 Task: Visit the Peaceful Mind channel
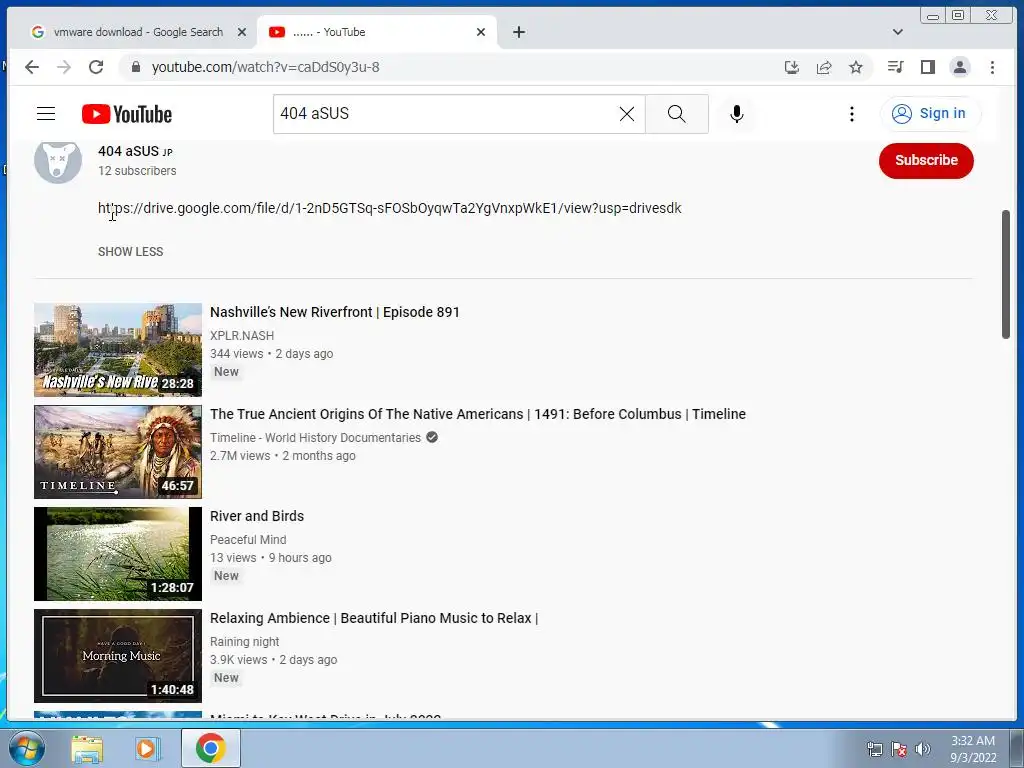point(248,539)
